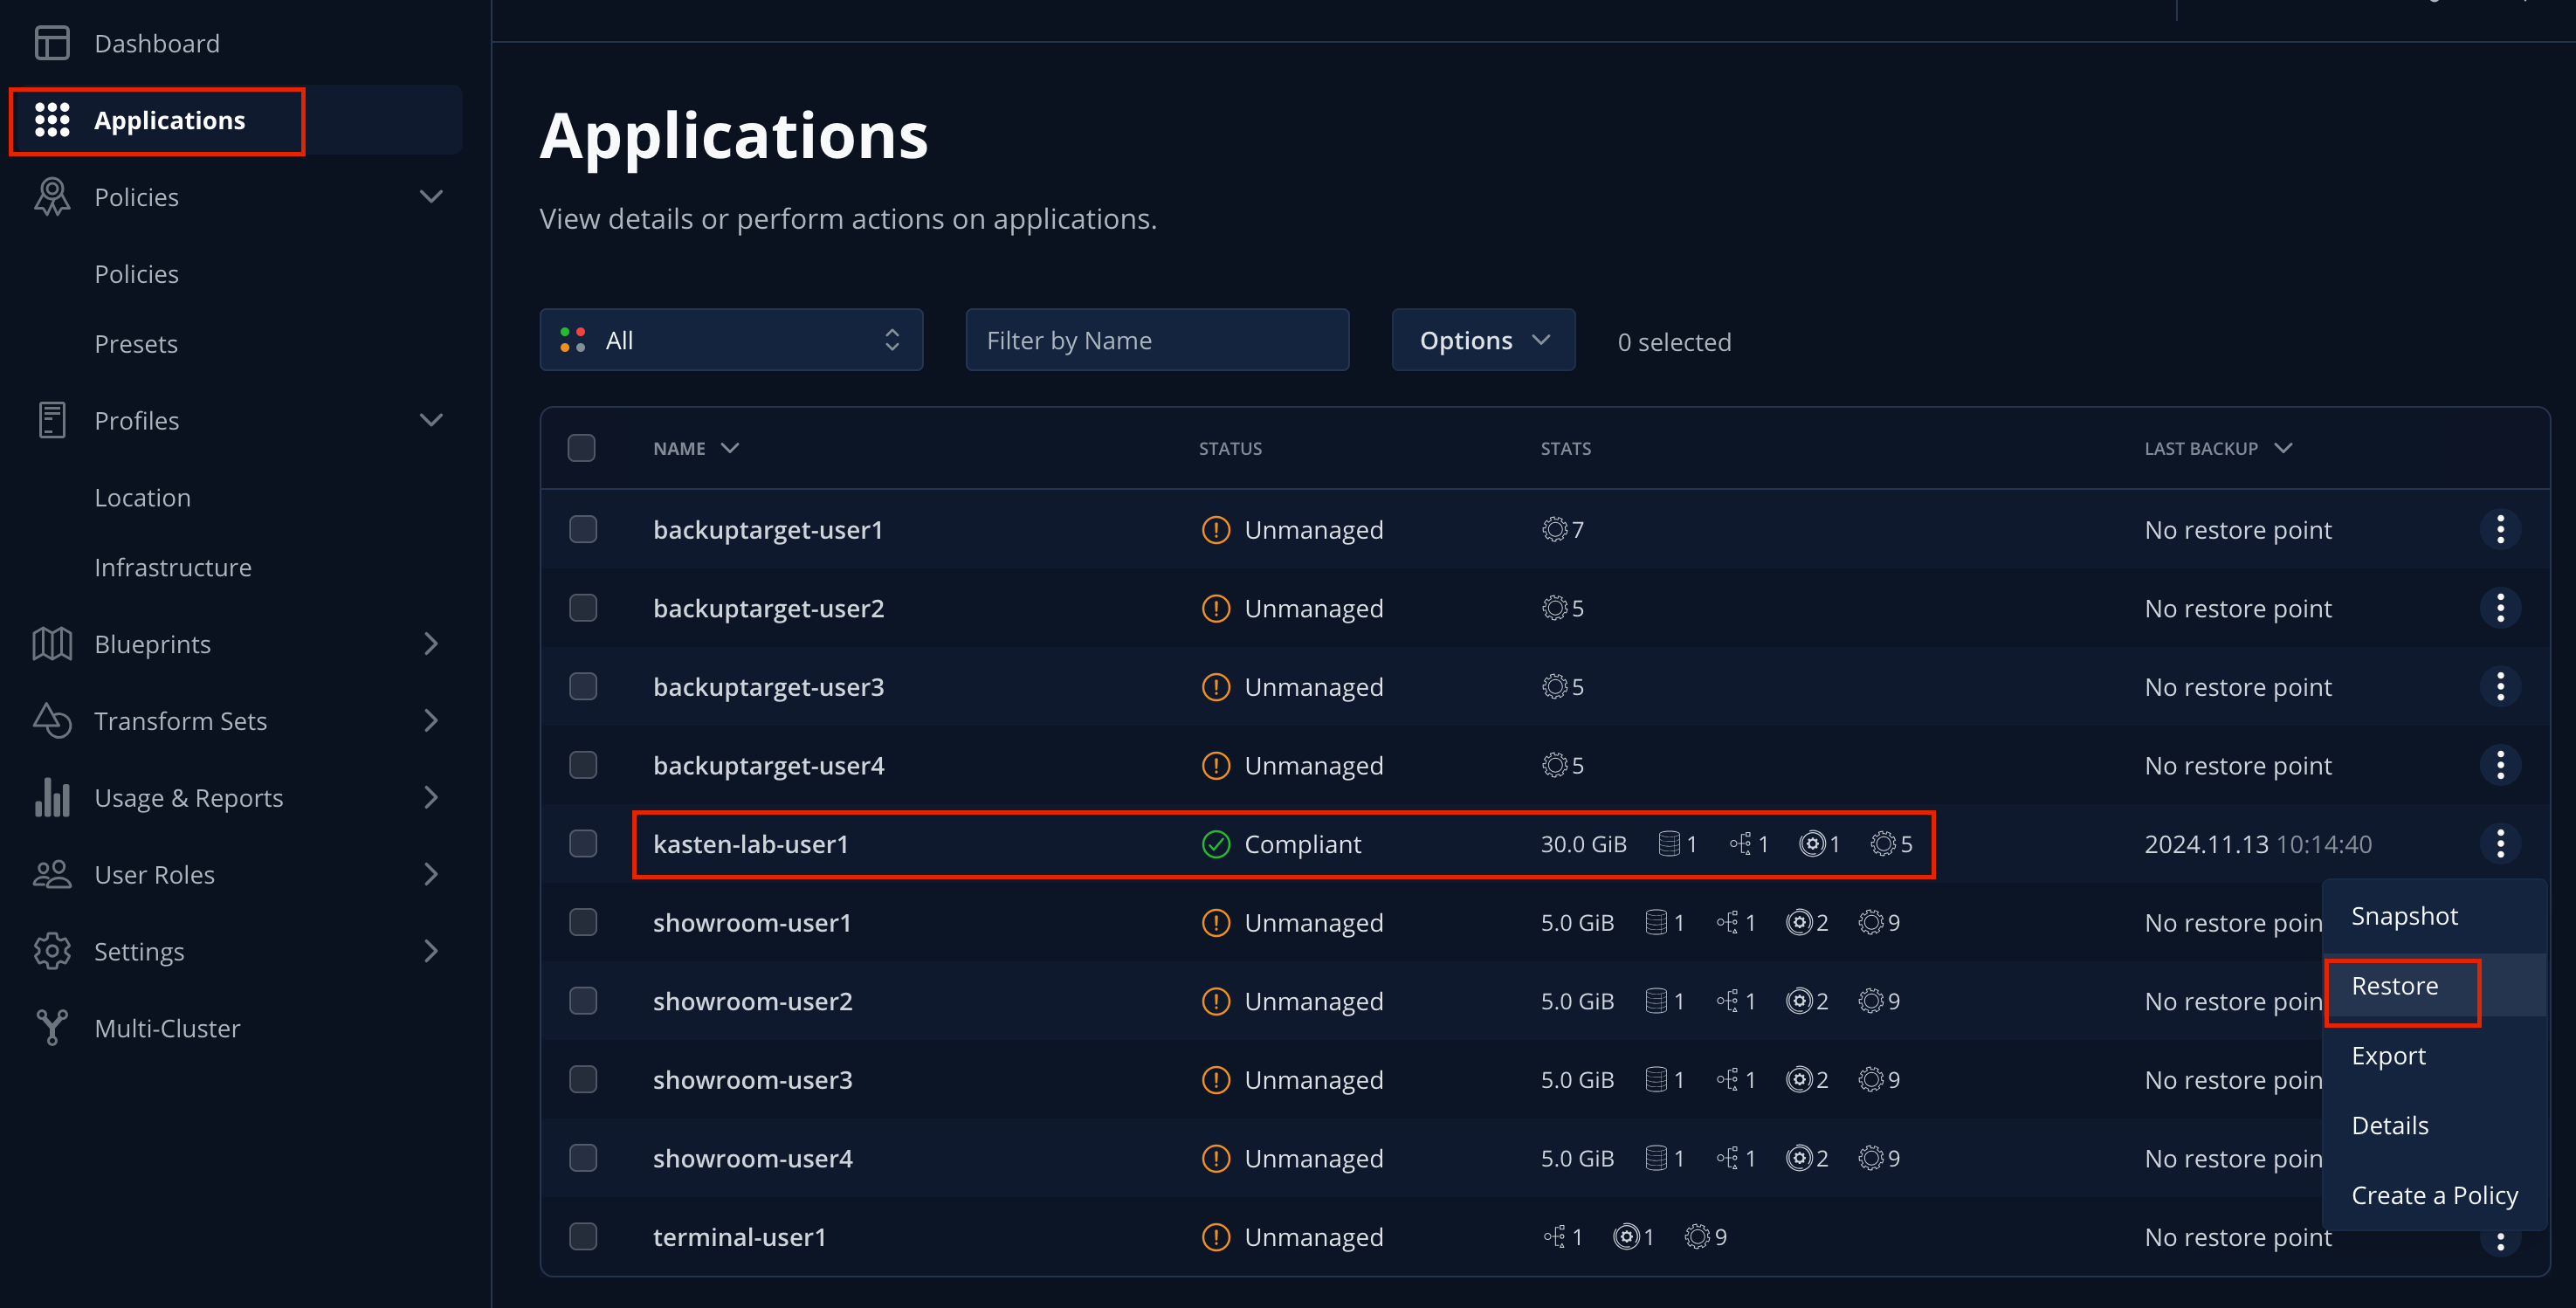Click three-dot menu for kasten-lab-user1
Image resolution: width=2576 pixels, height=1308 pixels.
click(2500, 844)
